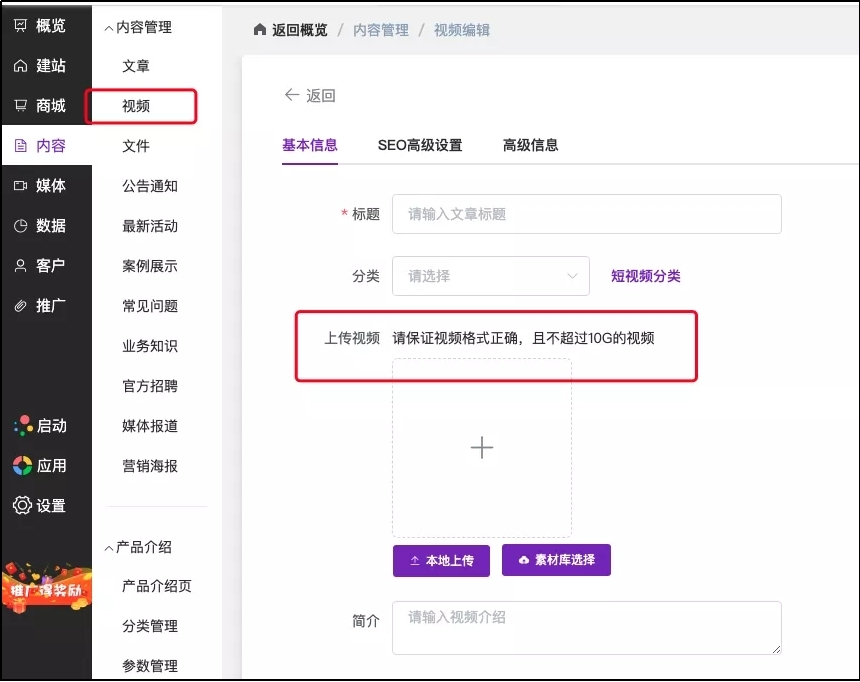This screenshot has height=682, width=860.
Task: Select the 商城 shop cart icon
Action: (21, 105)
